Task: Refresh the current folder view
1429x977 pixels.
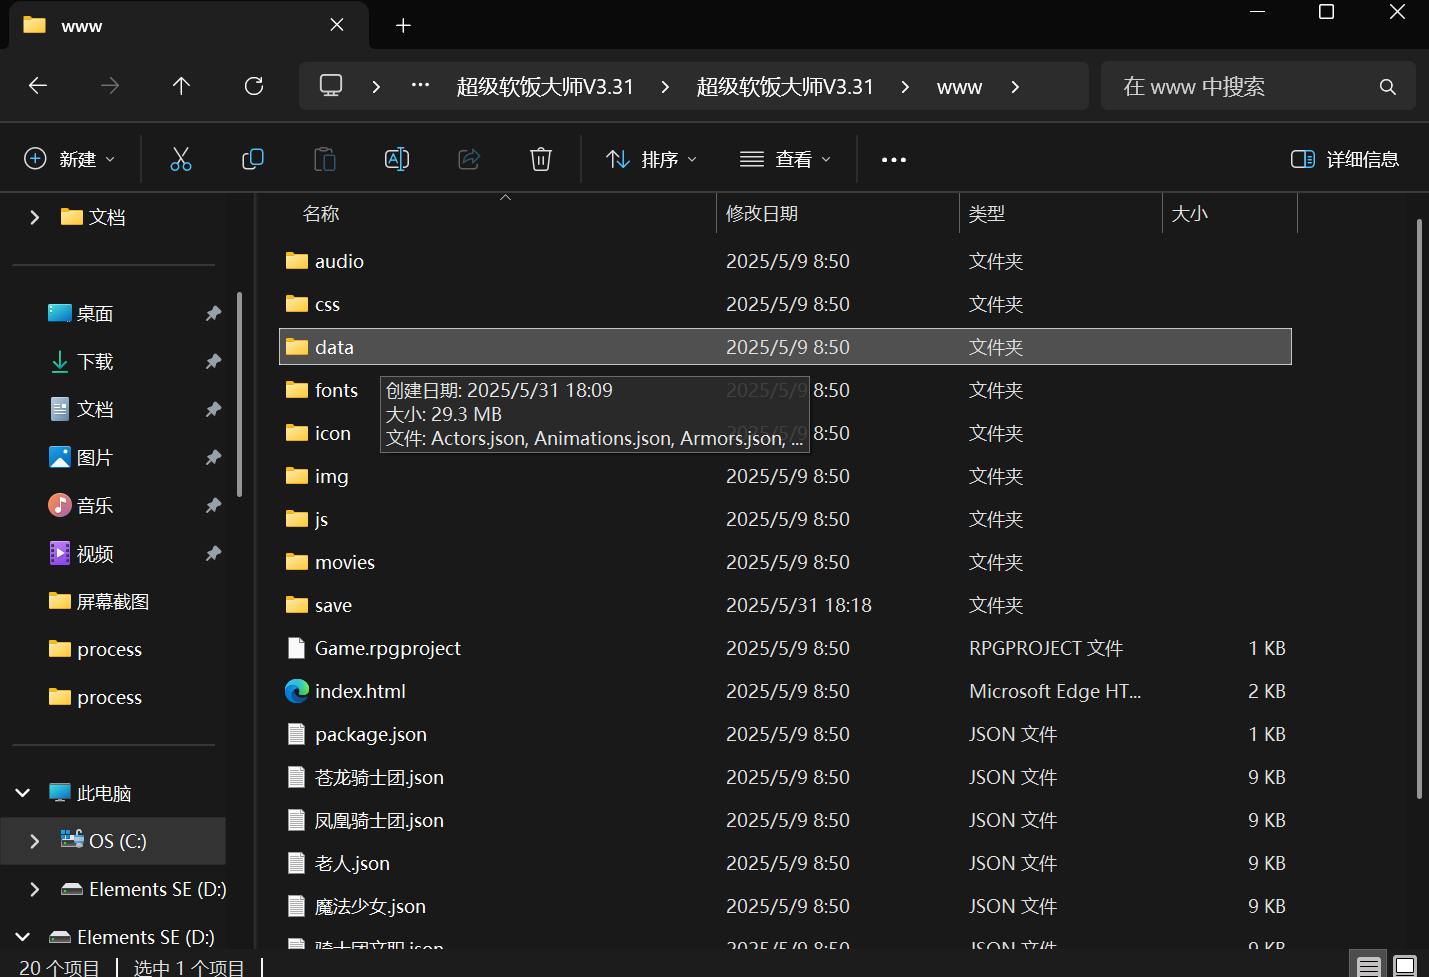Action: coord(254,86)
